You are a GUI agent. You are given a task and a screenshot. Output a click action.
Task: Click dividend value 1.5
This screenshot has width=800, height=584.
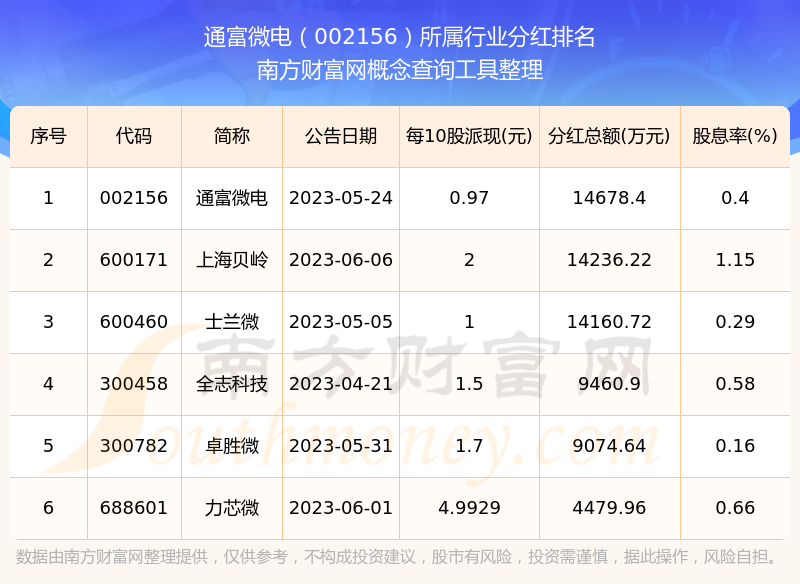coord(469,384)
